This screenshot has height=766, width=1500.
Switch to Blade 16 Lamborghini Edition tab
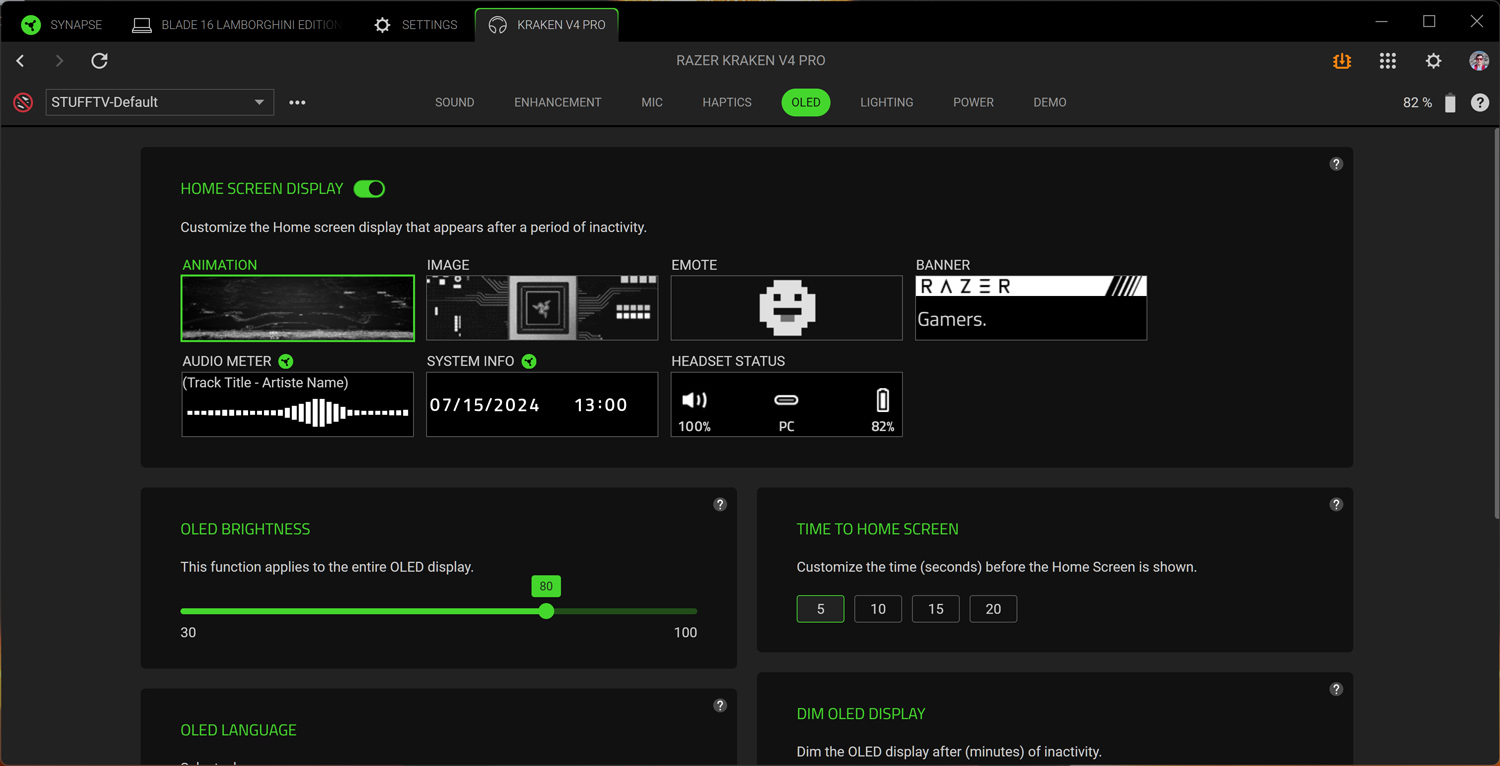click(x=237, y=25)
